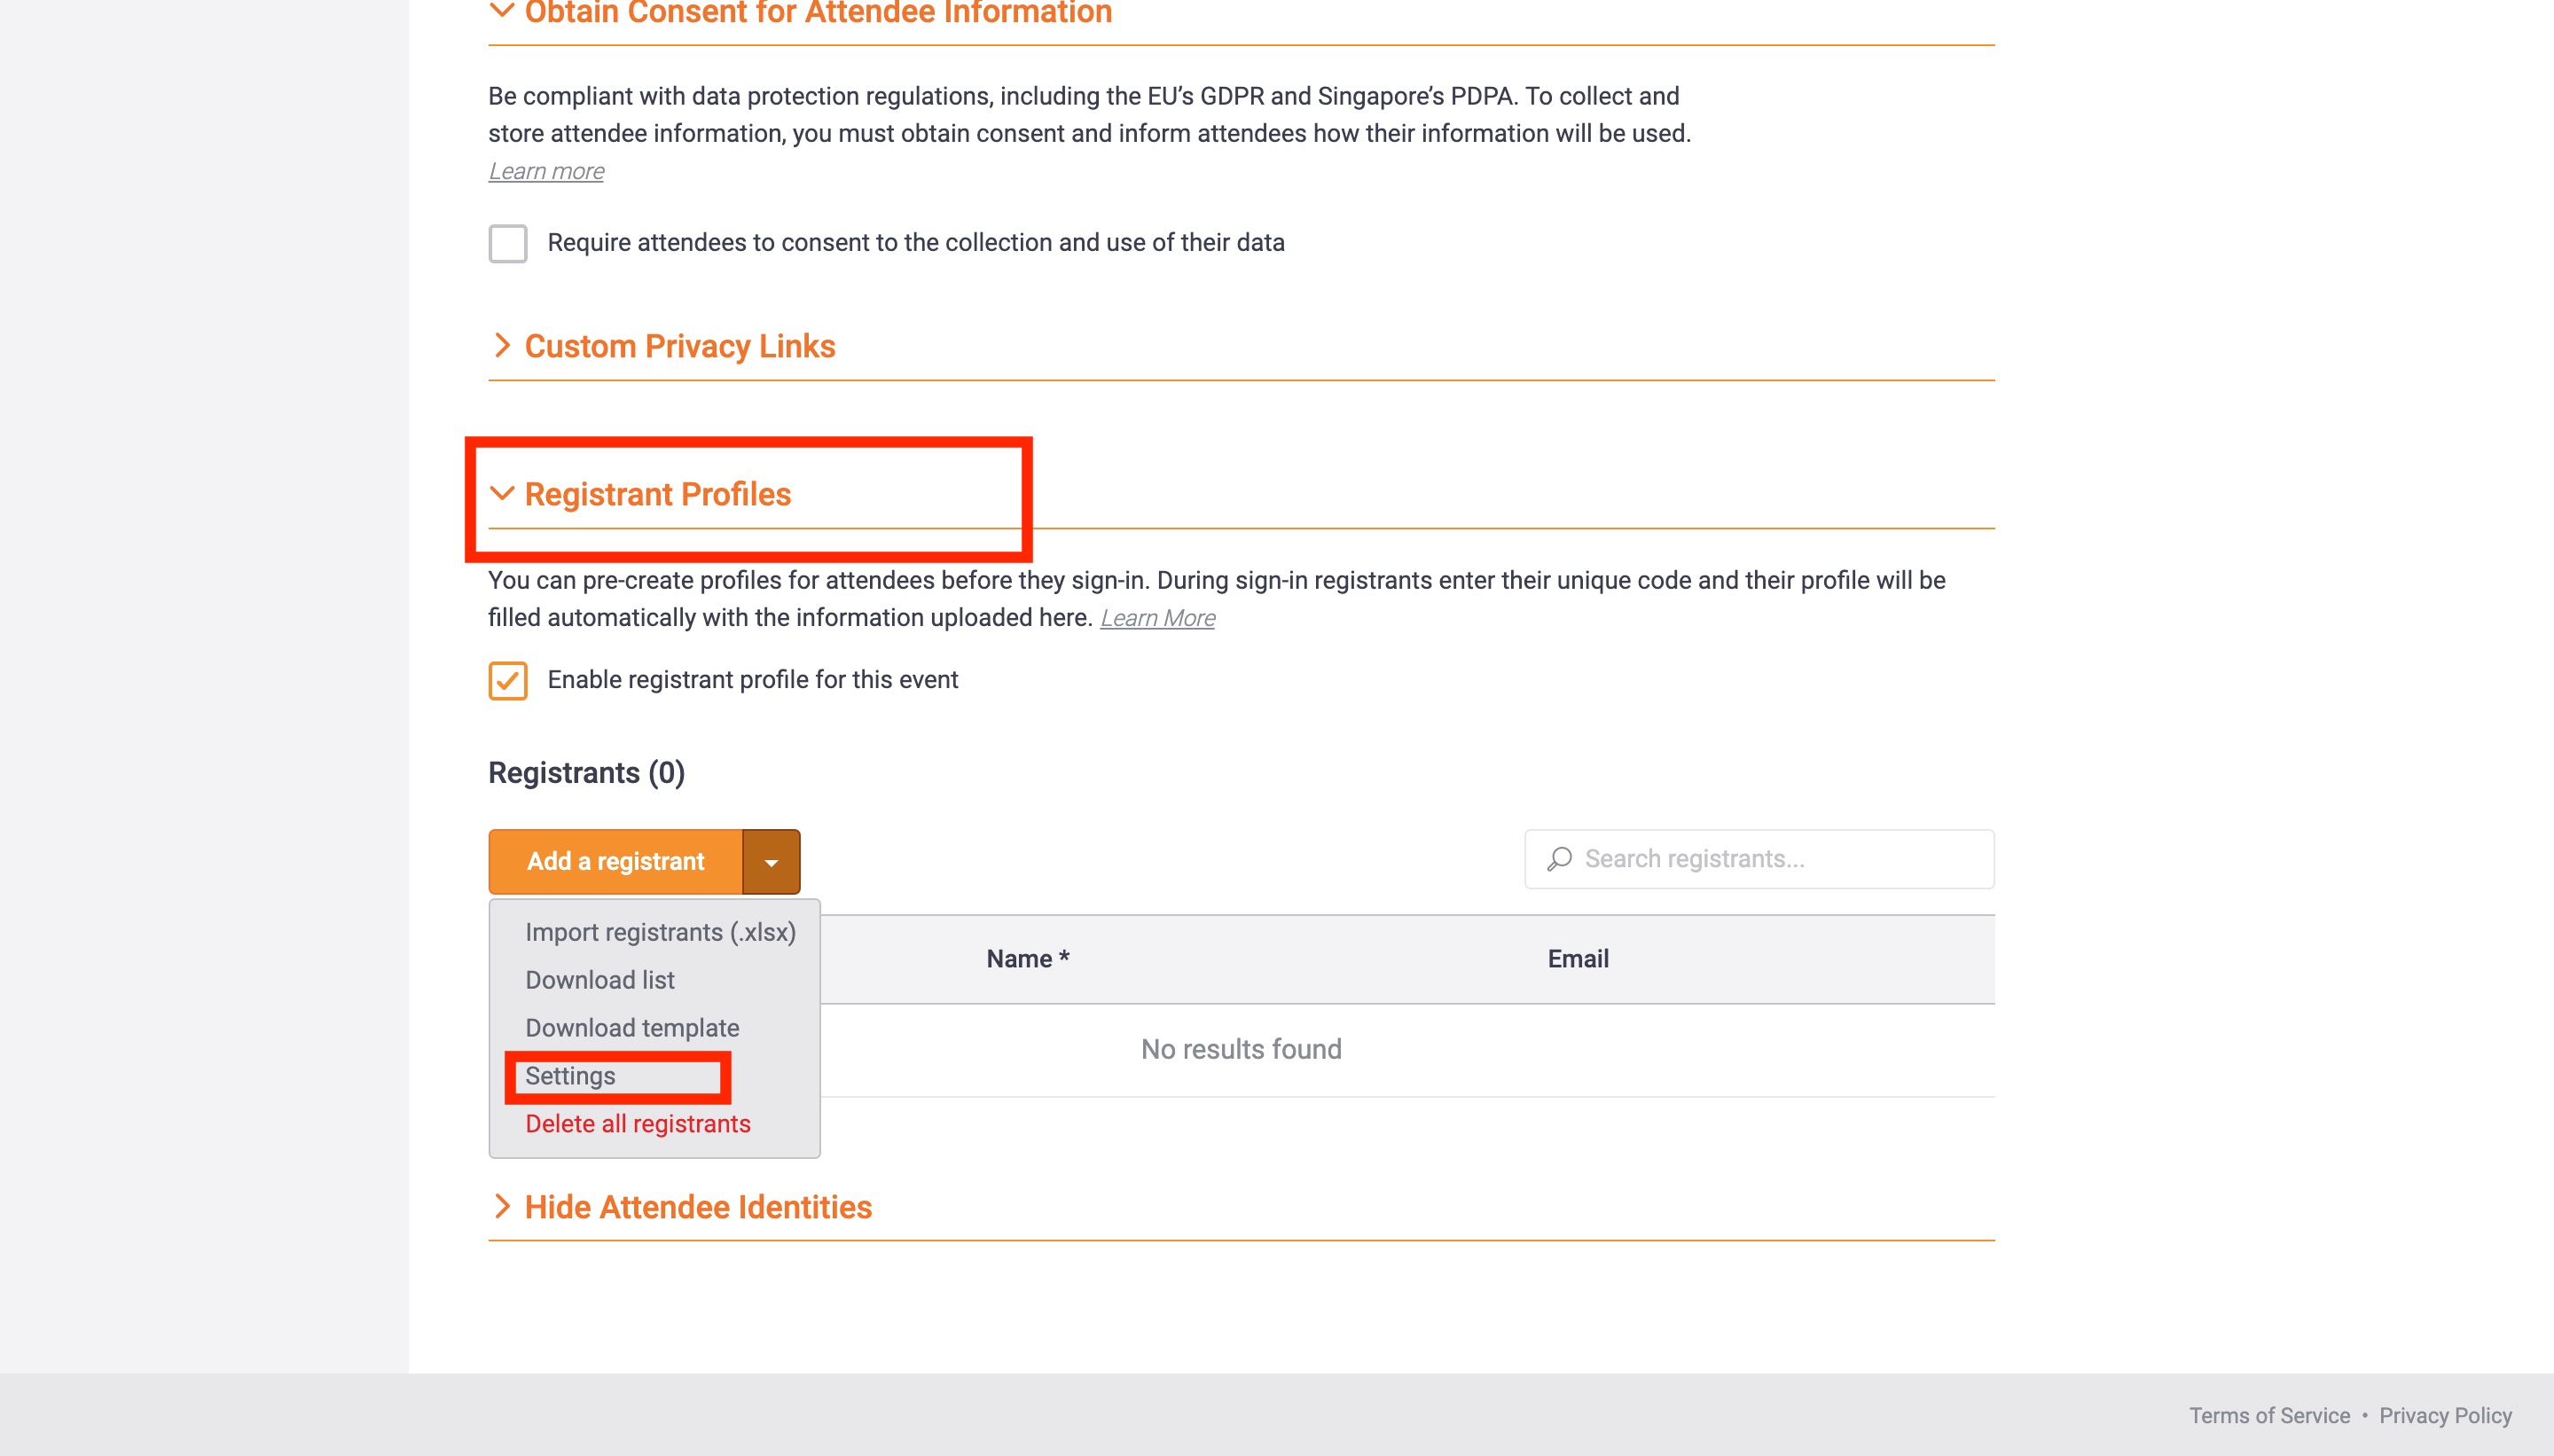Choose Delete all registrants

click(x=638, y=1124)
